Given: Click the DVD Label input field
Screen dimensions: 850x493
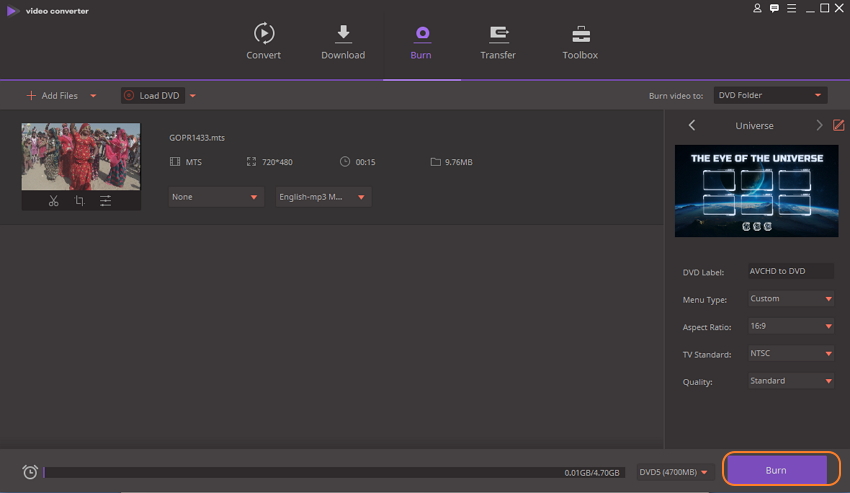Looking at the screenshot, I should click(789, 271).
